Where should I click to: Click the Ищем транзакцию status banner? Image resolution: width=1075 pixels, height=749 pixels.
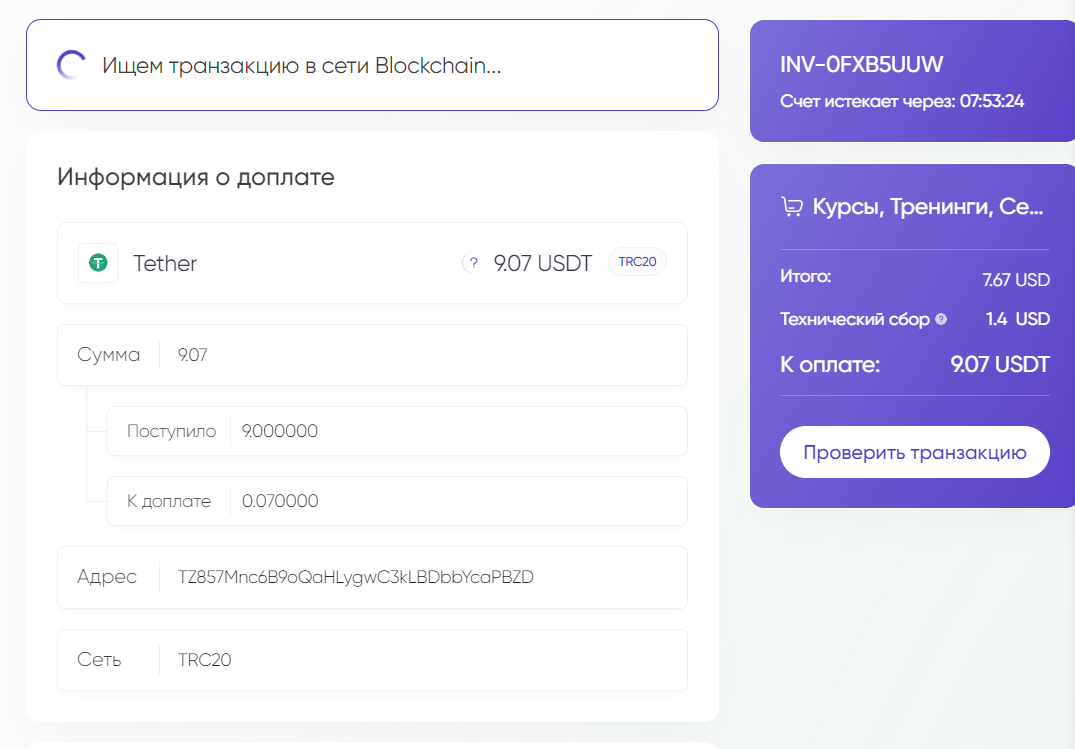pyautogui.click(x=372, y=65)
